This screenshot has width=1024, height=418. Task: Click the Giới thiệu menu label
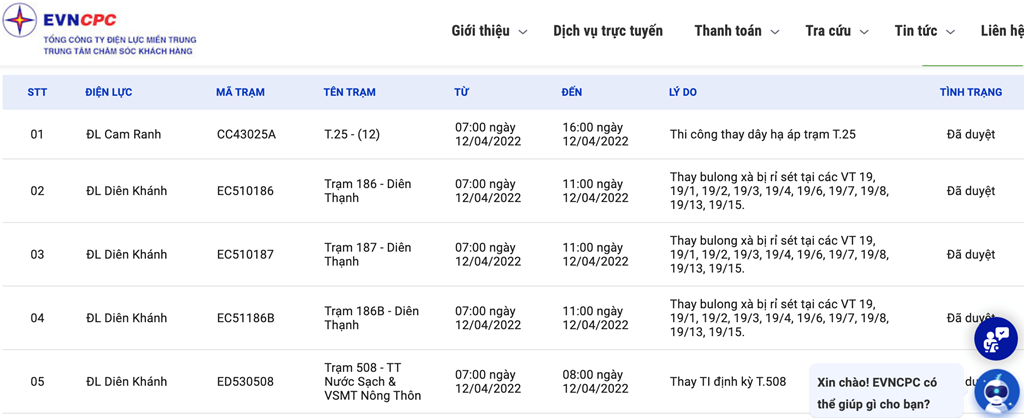(480, 31)
